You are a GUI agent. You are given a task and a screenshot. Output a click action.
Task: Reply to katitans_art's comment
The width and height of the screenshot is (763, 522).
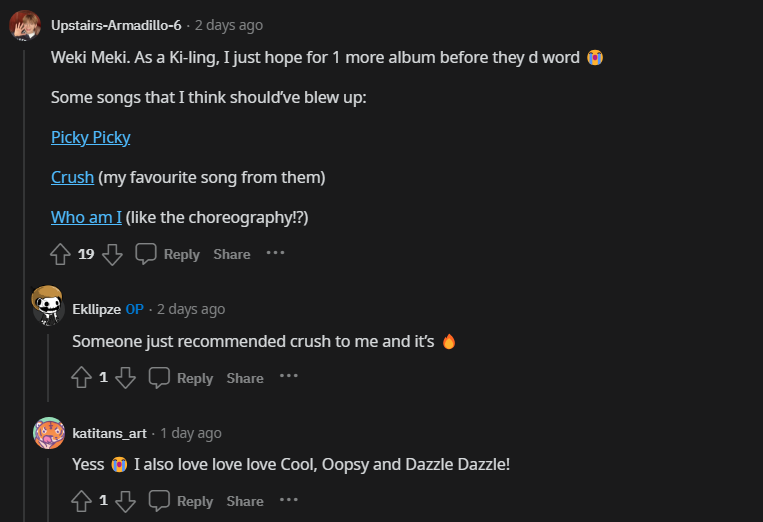pos(181,501)
